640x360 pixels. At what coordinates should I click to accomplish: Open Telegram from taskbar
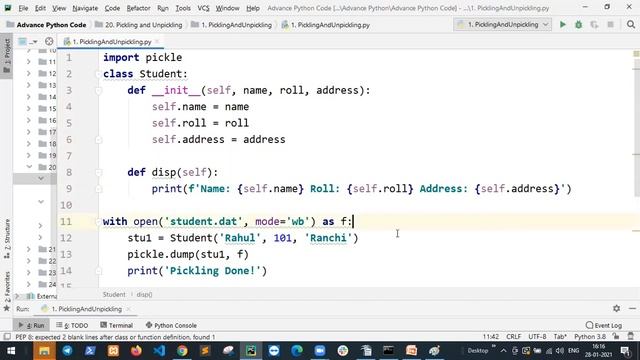coord(67,351)
